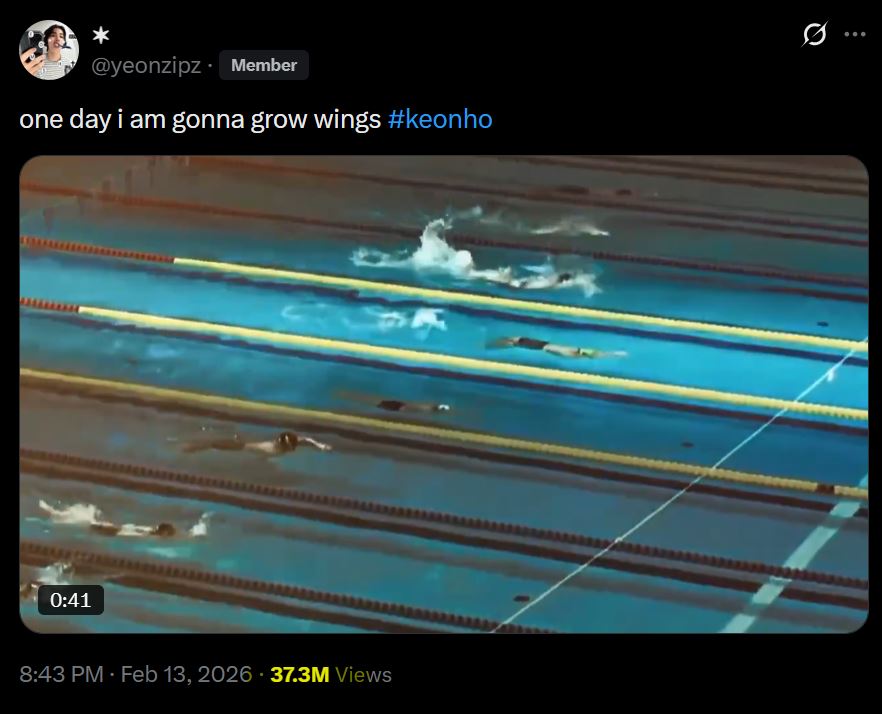Click the Feb 13, 2026 date
The width and height of the screenshot is (882, 714).
[186, 674]
